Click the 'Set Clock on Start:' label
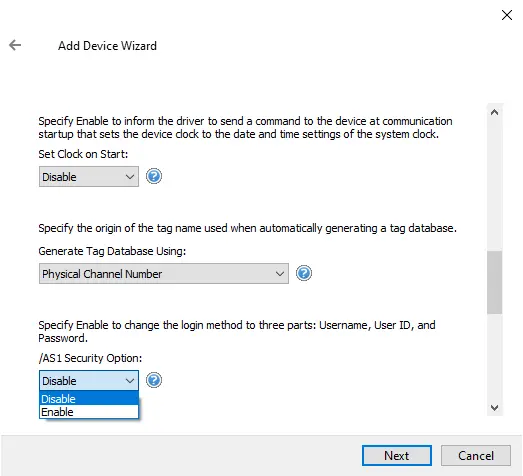This screenshot has height=476, width=523. coord(83,154)
